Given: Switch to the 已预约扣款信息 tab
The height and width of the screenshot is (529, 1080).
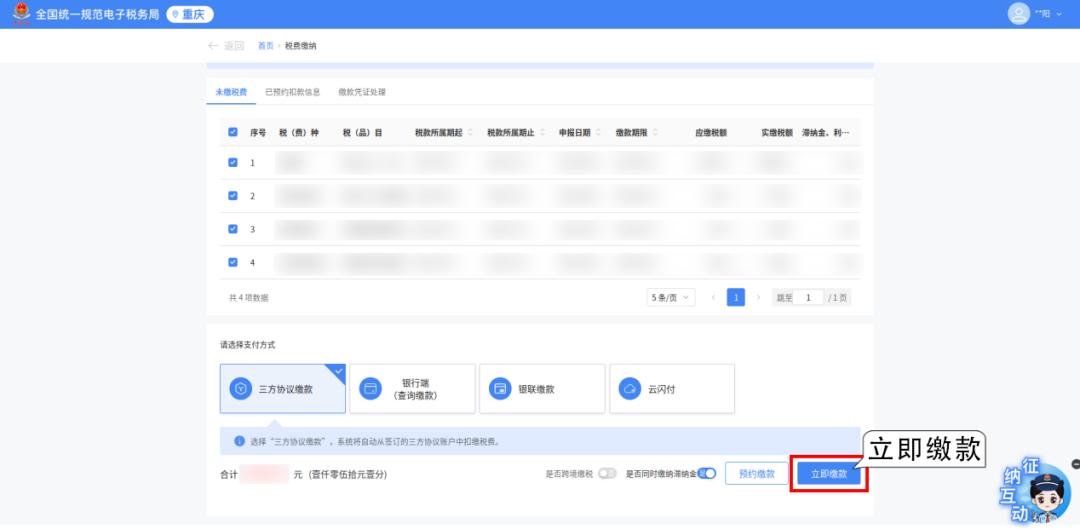Looking at the screenshot, I should pyautogui.click(x=292, y=92).
